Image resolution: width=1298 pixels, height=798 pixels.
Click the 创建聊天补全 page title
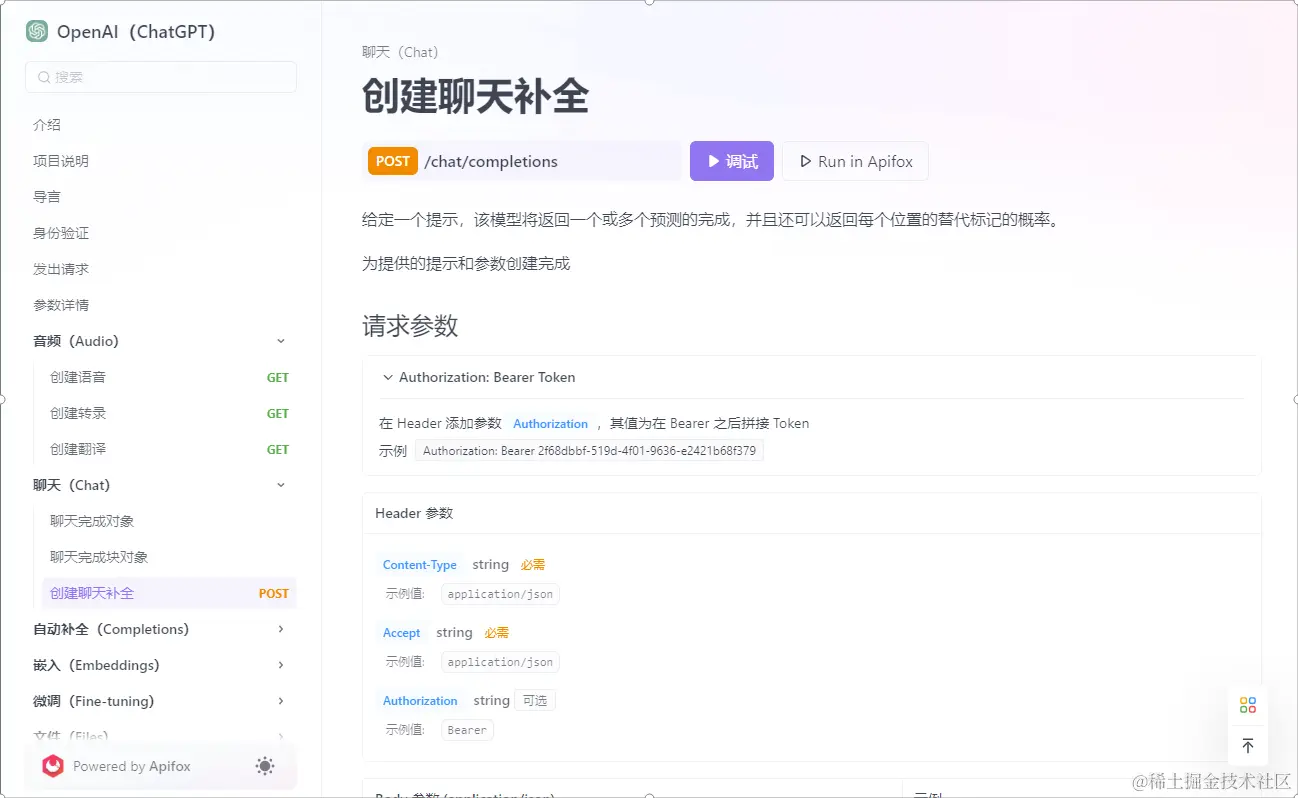point(476,97)
